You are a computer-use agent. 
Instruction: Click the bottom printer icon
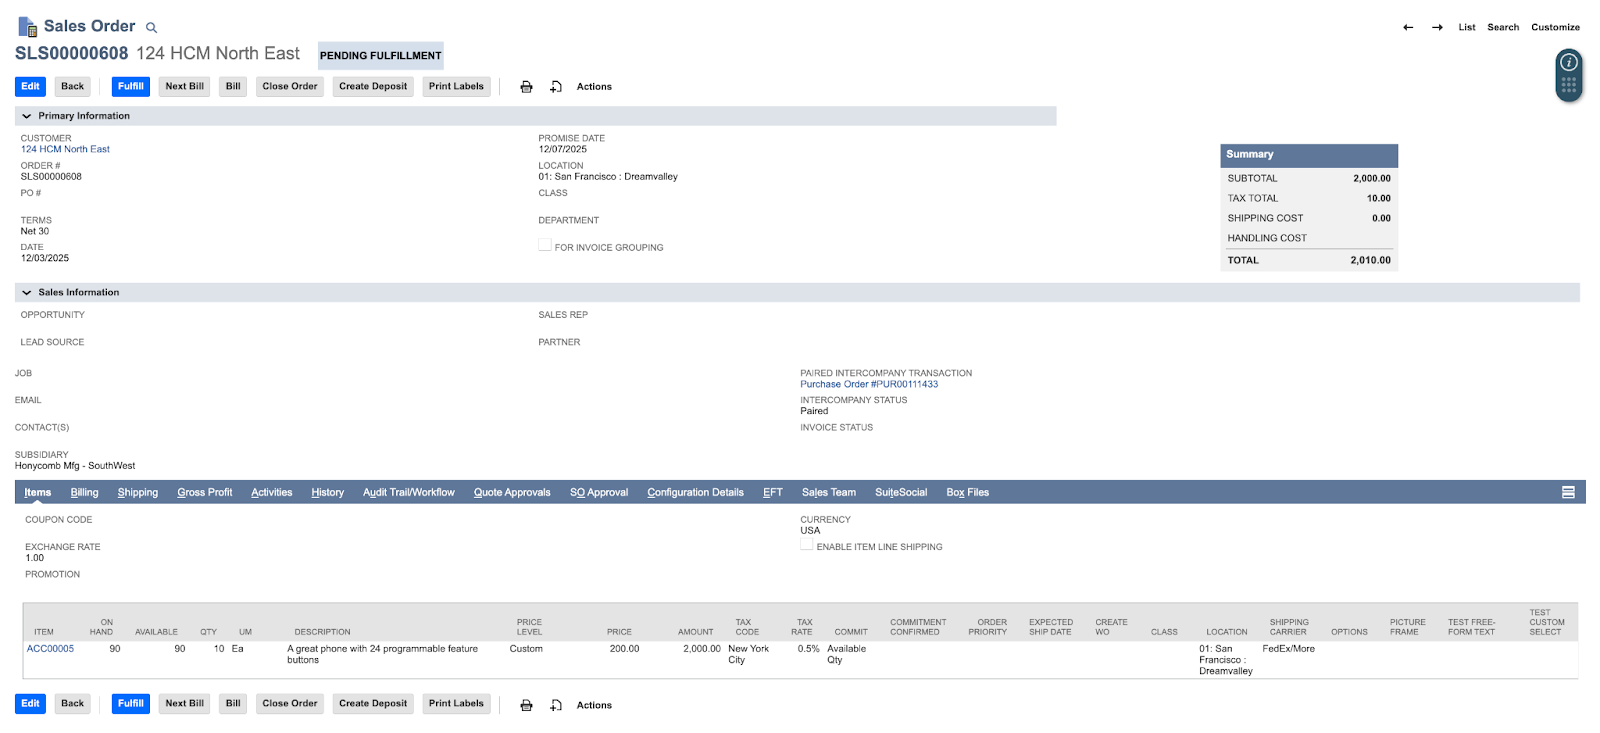pyautogui.click(x=526, y=705)
